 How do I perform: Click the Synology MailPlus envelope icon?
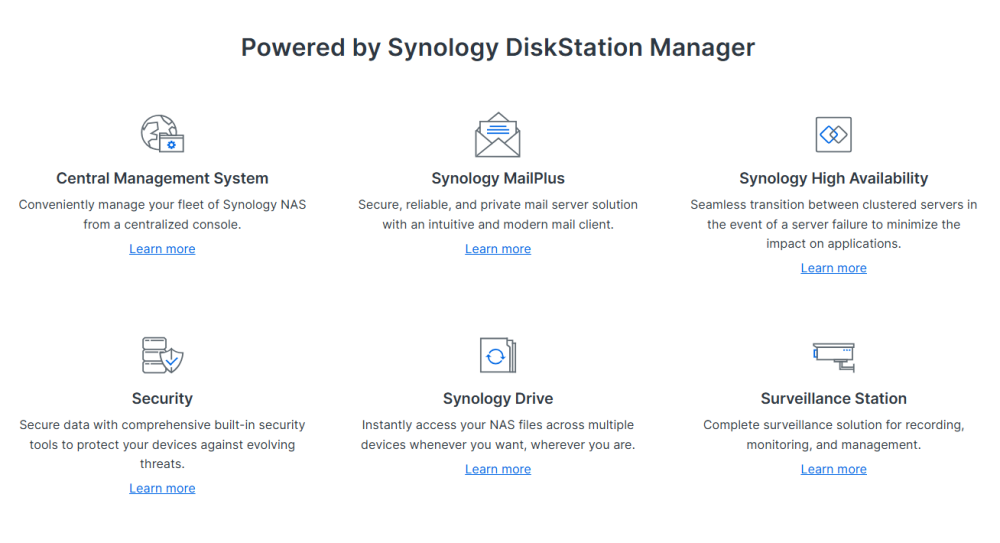[x=497, y=135]
